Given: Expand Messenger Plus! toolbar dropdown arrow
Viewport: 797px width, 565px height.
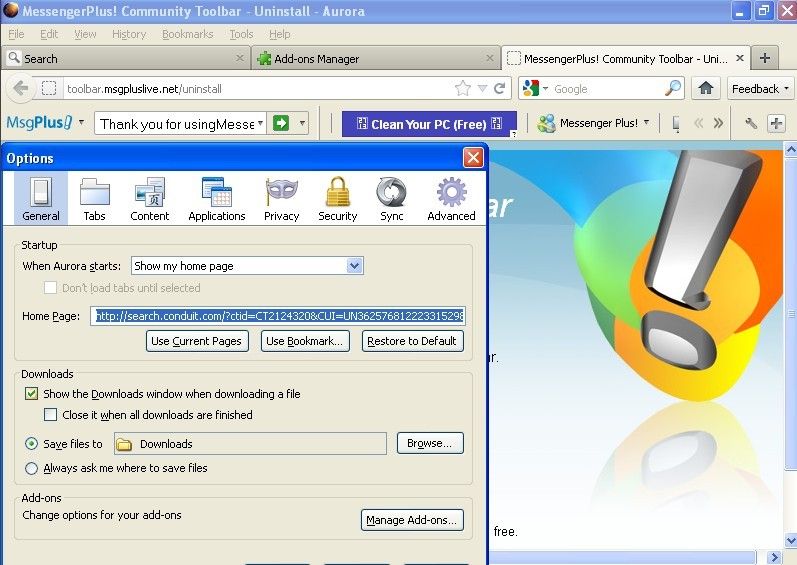Looking at the screenshot, I should click(x=647, y=122).
